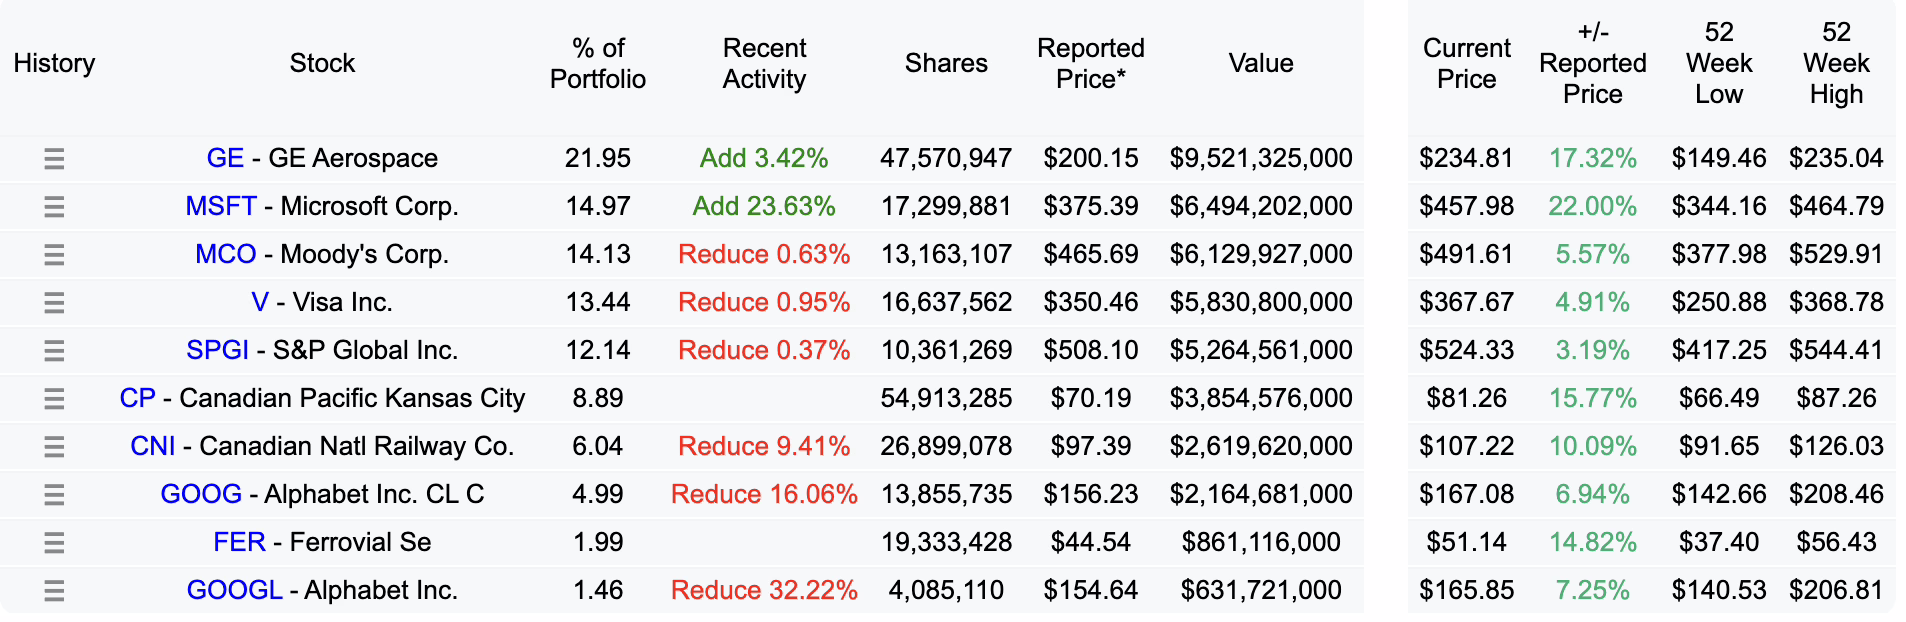Open the CP ticker link
This screenshot has height=622, width=1906.
click(138, 398)
